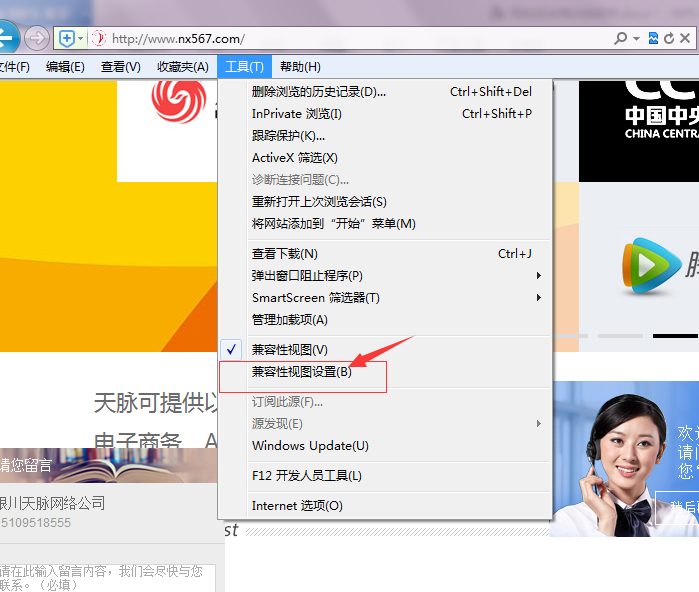Open 兼容性视图设置(B) menu entry
This screenshot has width=699, height=592.
301,372
